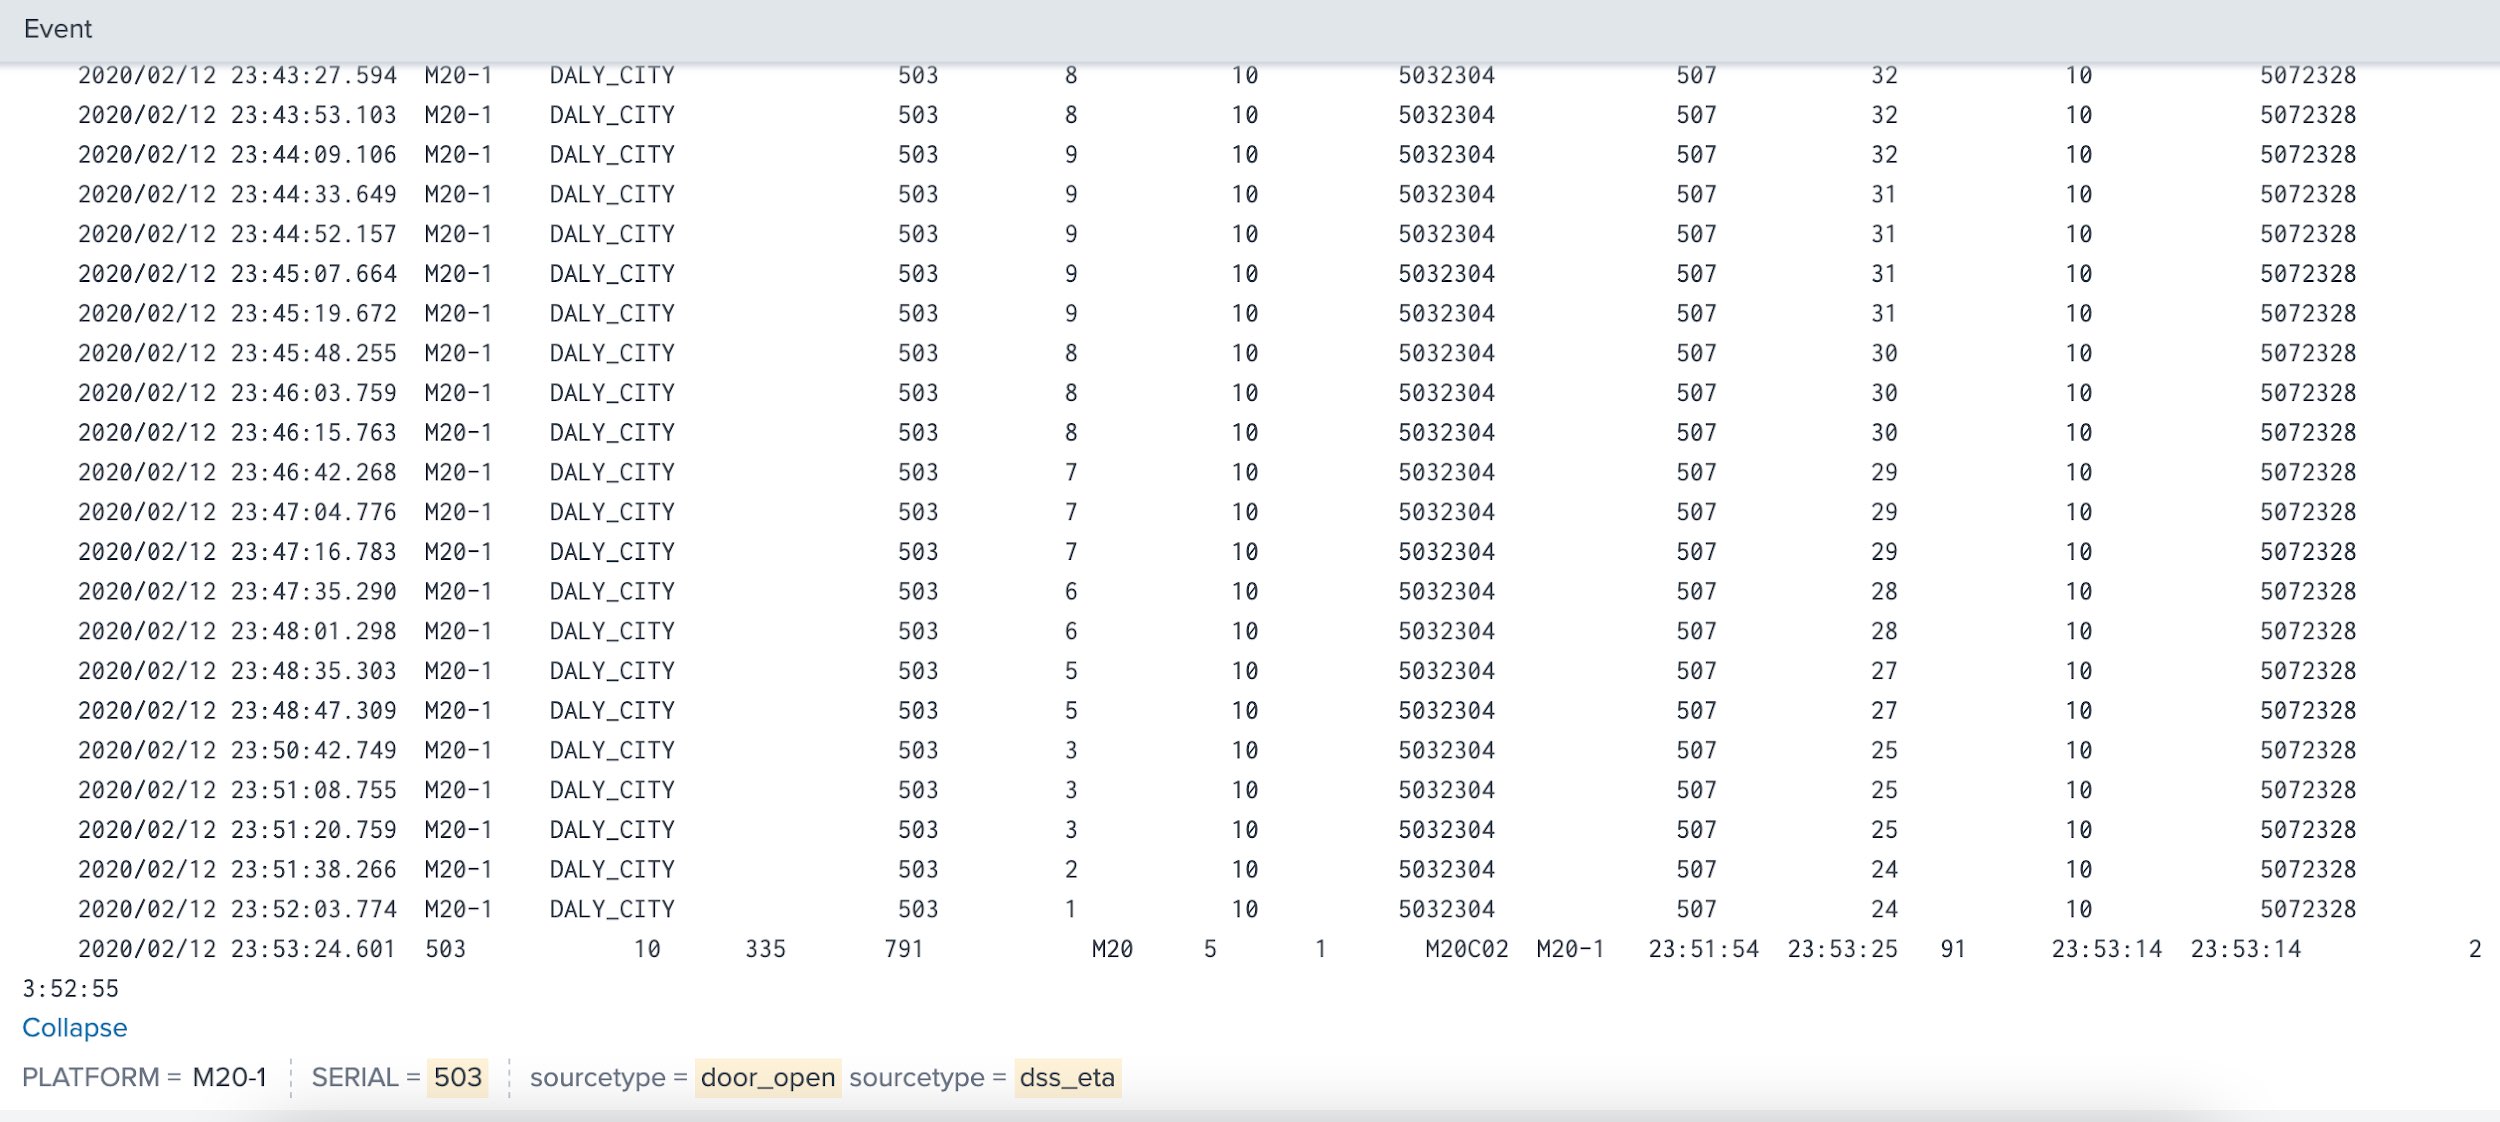Viewport: 2500px width, 1122px height.
Task: Click value 5072328 at a row end
Action: click(x=2308, y=73)
